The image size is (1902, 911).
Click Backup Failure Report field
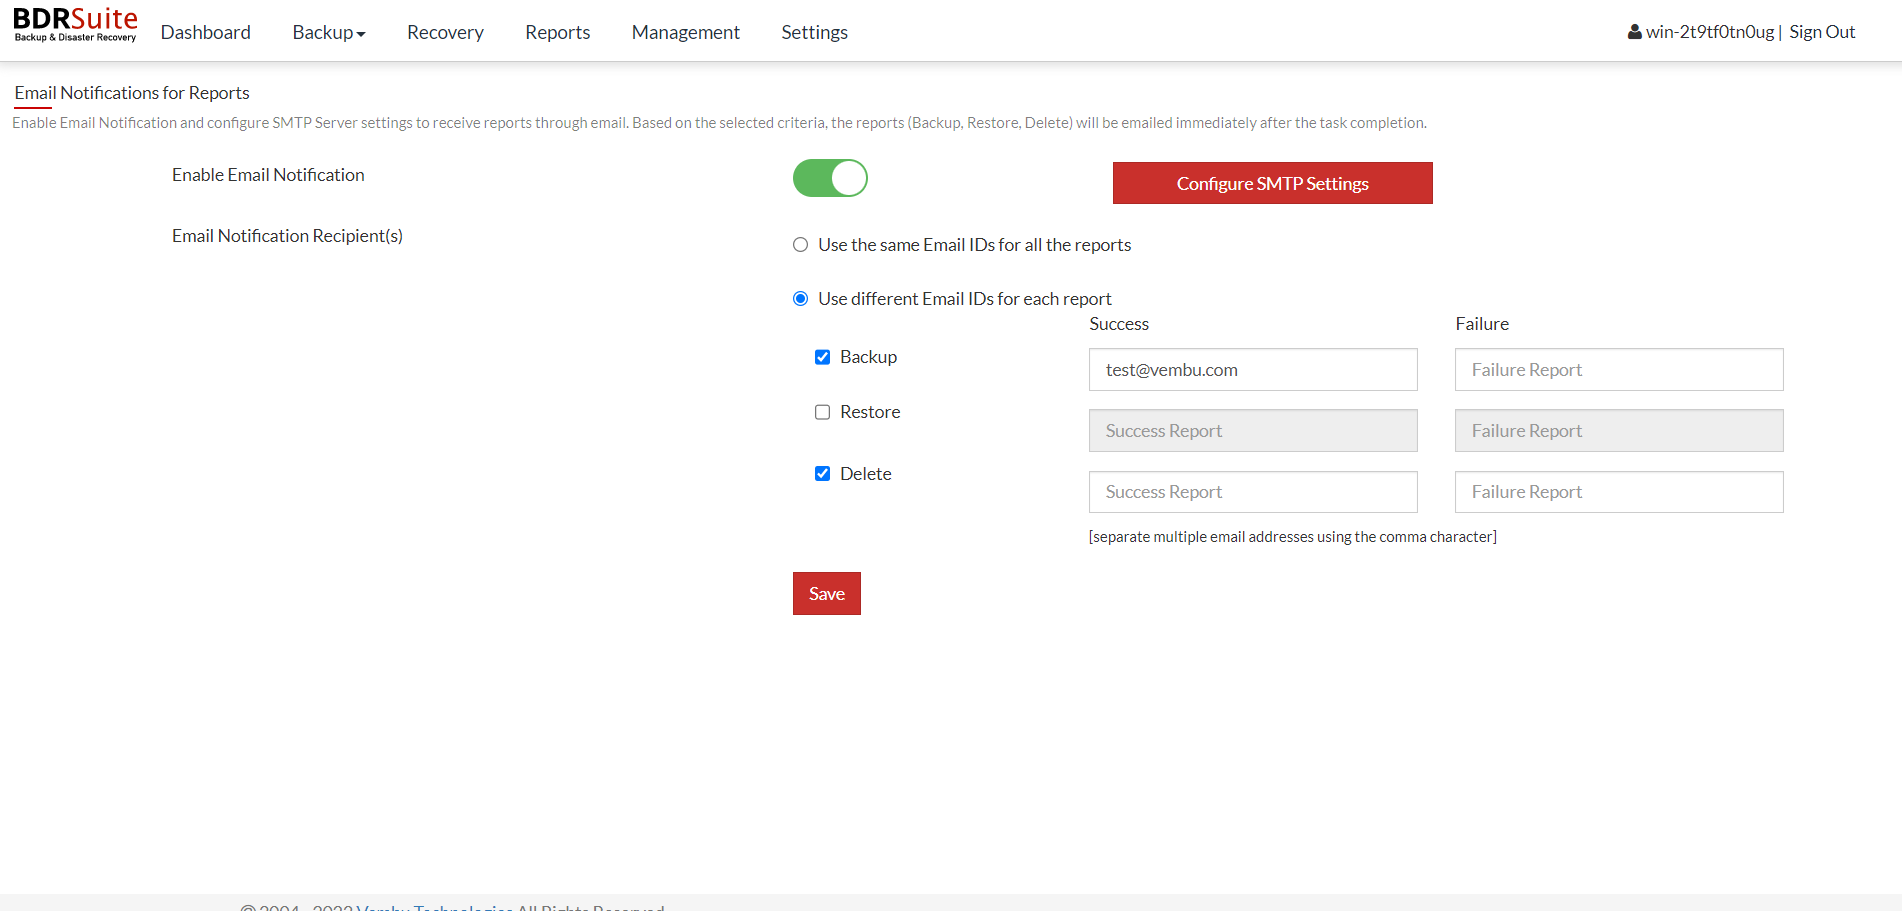click(x=1619, y=370)
